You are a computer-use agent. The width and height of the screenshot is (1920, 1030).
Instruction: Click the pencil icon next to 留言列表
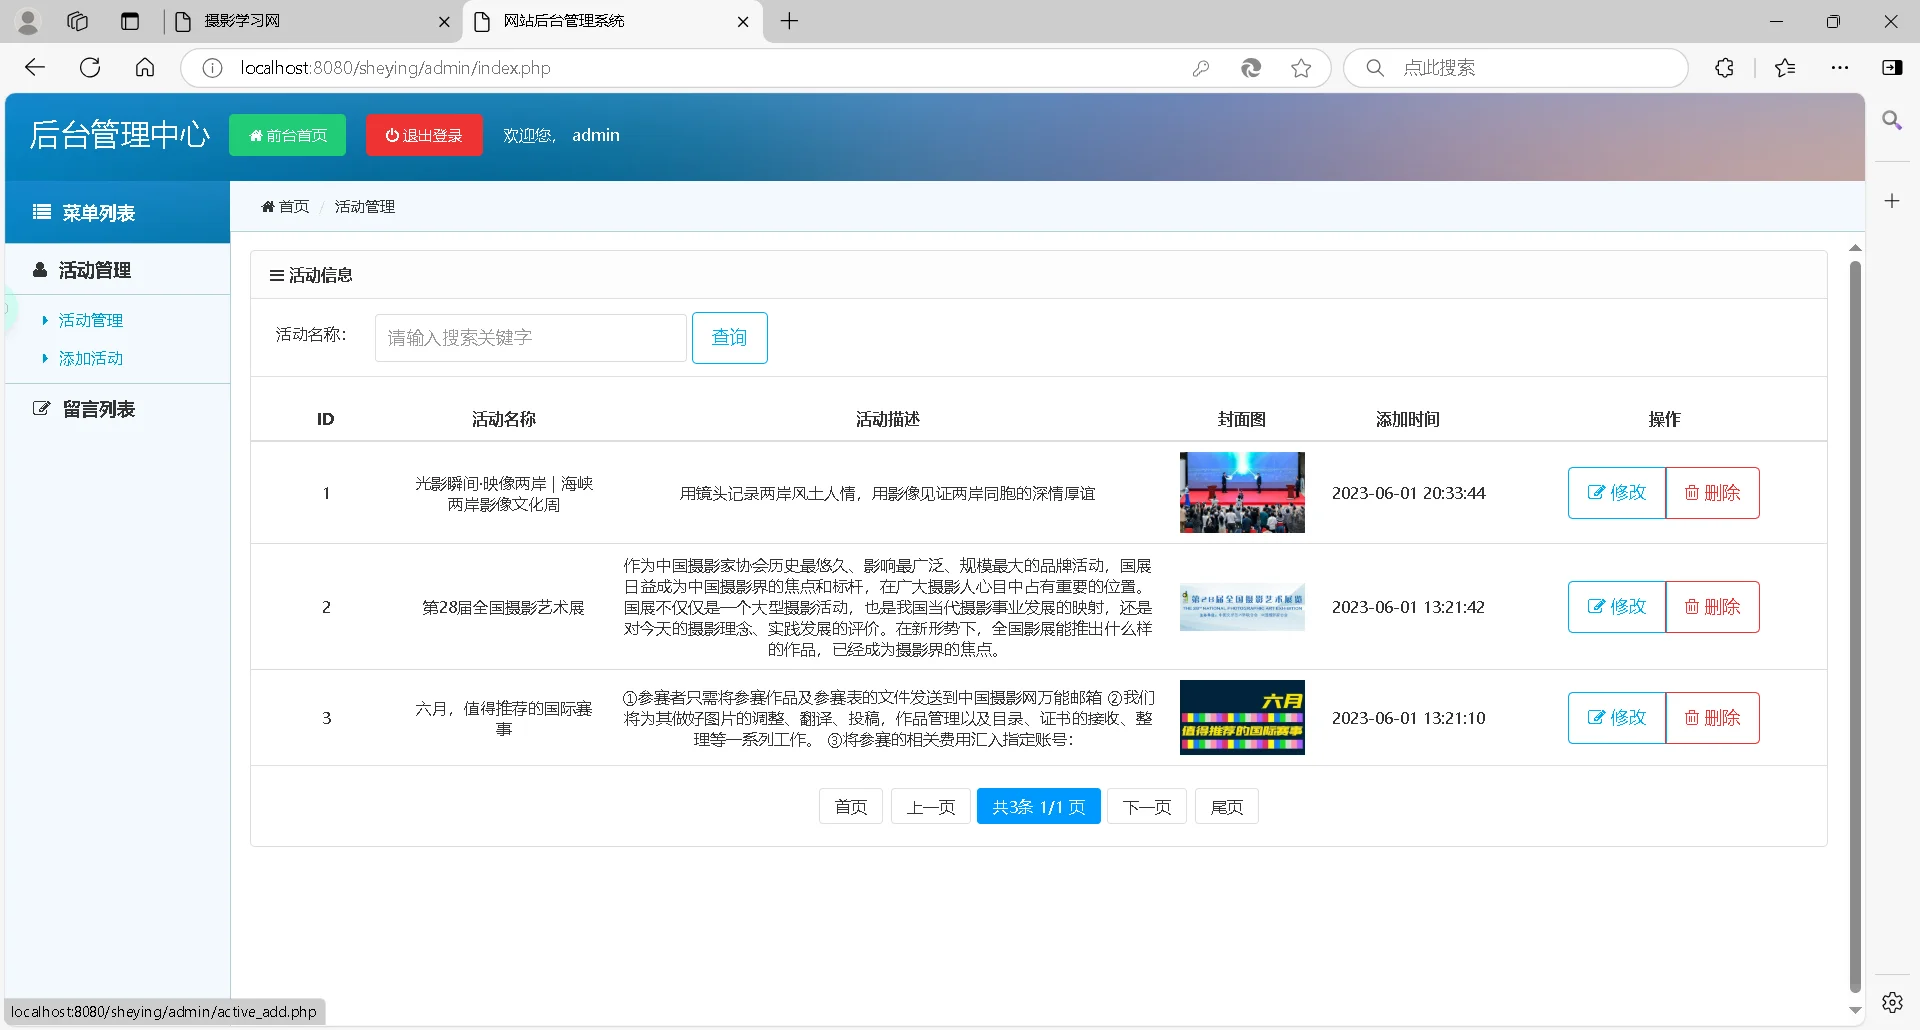tap(41, 408)
